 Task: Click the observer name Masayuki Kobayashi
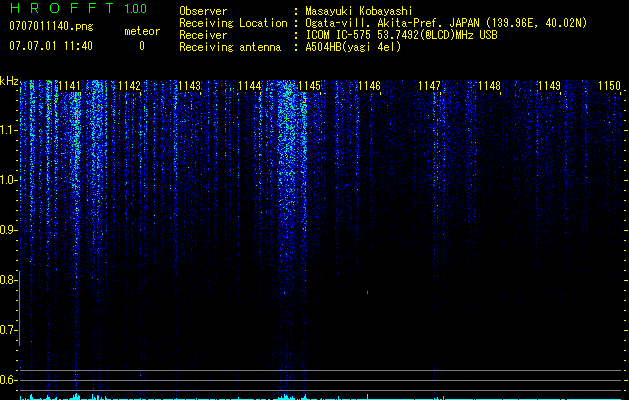click(359, 11)
